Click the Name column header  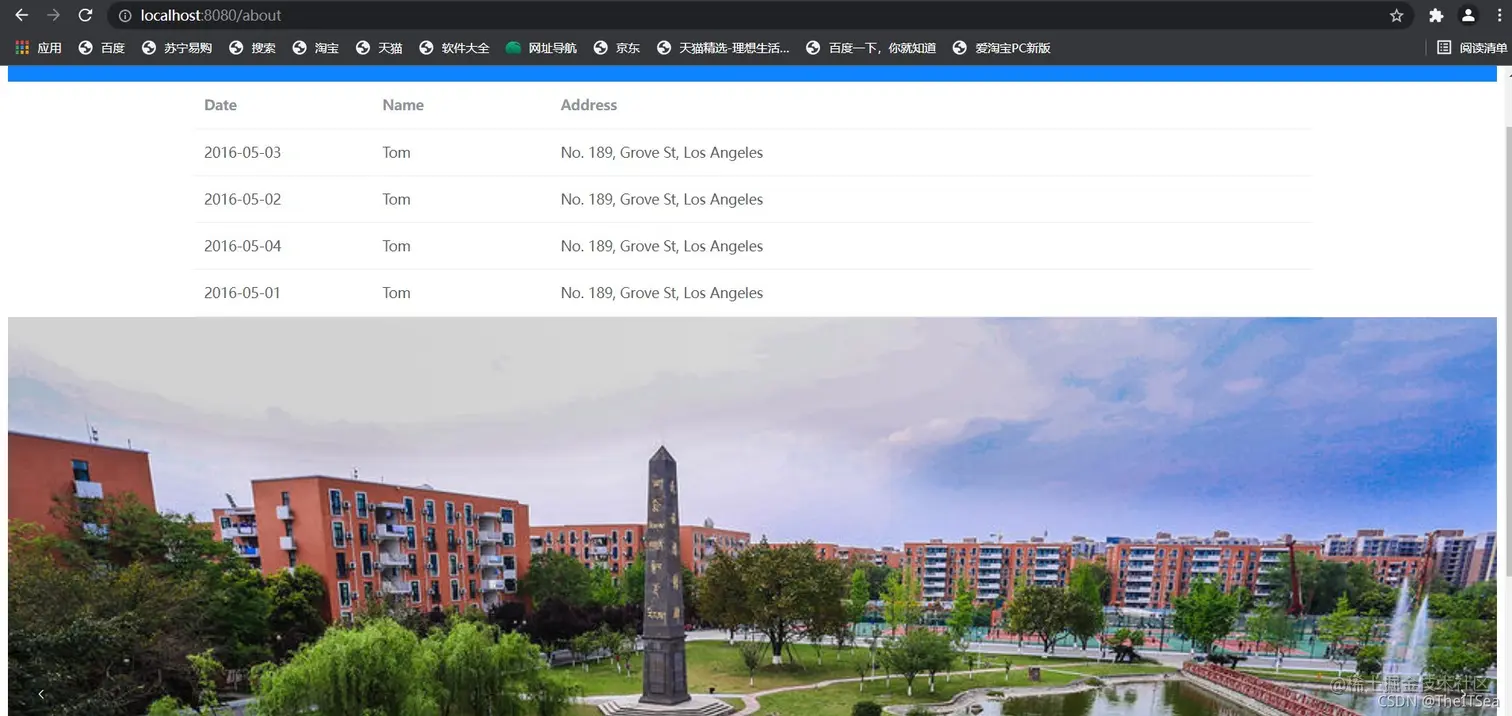pos(403,105)
